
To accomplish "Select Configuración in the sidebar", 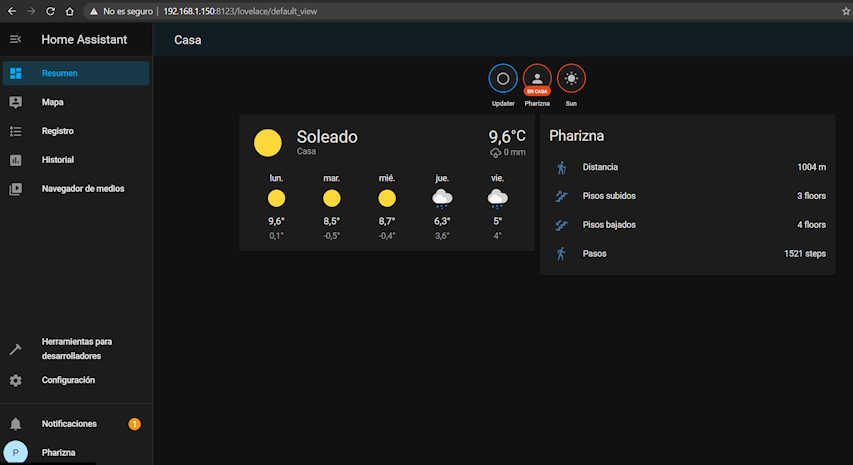I will coord(76,380).
